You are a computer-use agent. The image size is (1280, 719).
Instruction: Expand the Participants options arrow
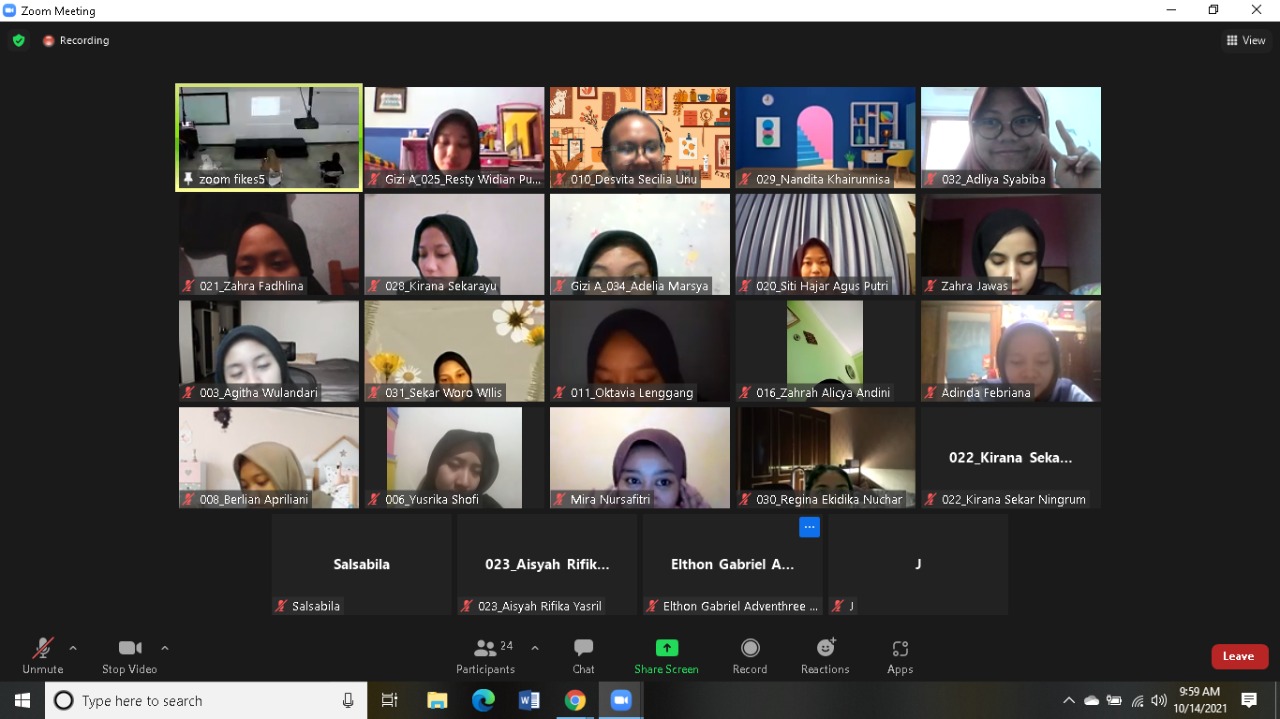(535, 648)
